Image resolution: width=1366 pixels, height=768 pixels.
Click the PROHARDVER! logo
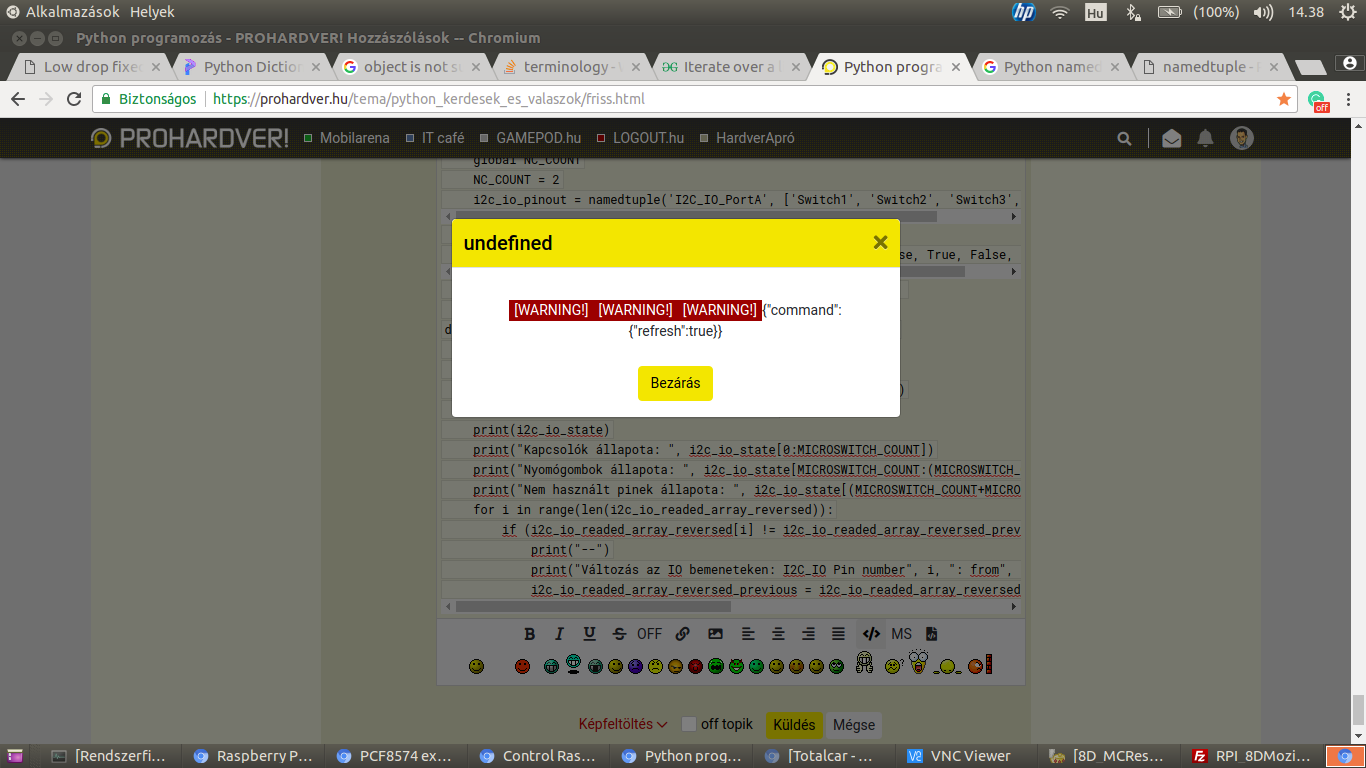pyautogui.click(x=189, y=138)
